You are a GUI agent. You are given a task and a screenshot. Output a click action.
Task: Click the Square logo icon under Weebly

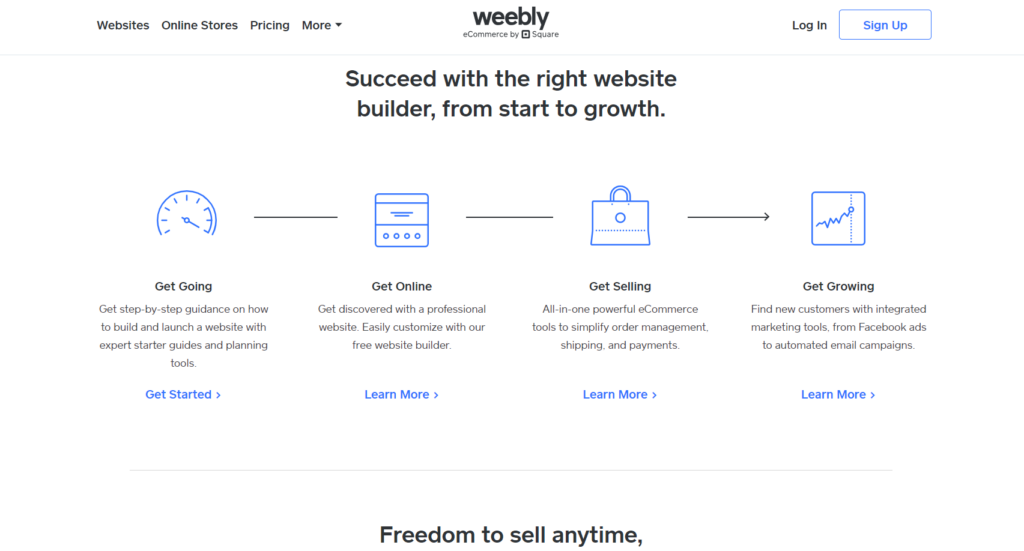pyautogui.click(x=526, y=35)
